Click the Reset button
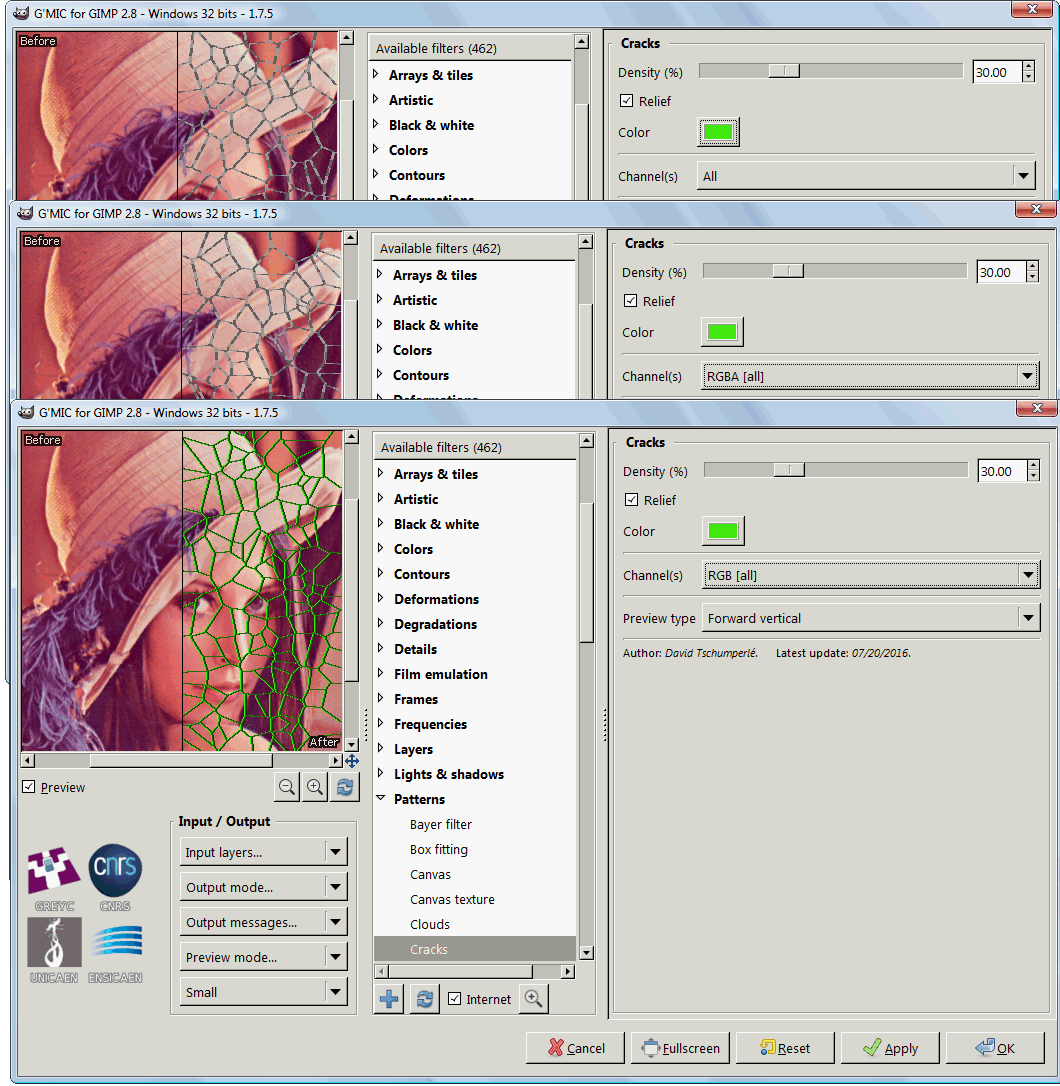1060x1086 pixels. tap(785, 1048)
